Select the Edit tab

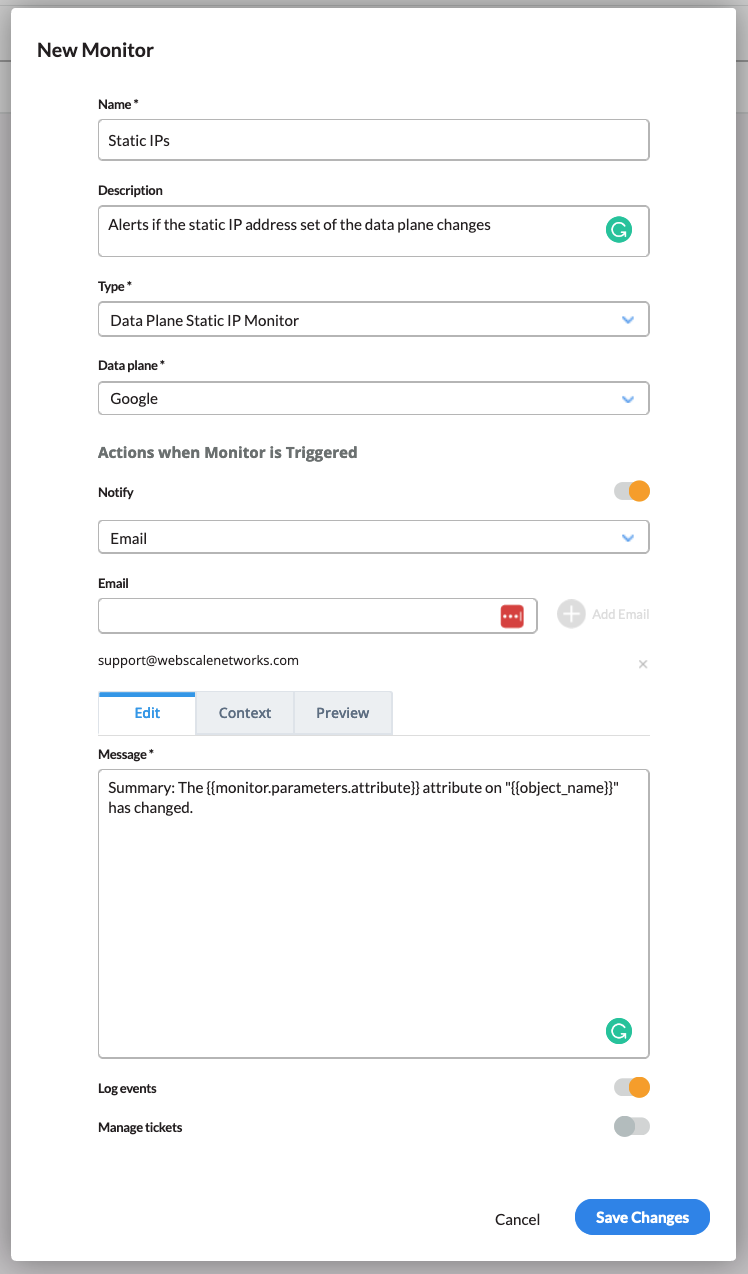coord(147,713)
